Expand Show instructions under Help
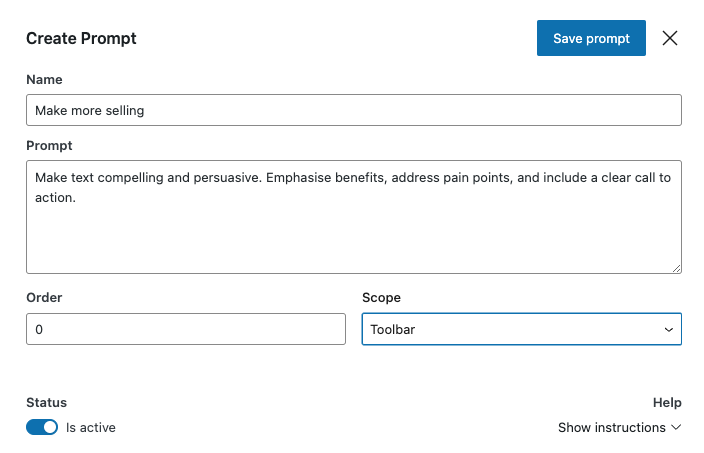The height and width of the screenshot is (453, 704). 611,427
